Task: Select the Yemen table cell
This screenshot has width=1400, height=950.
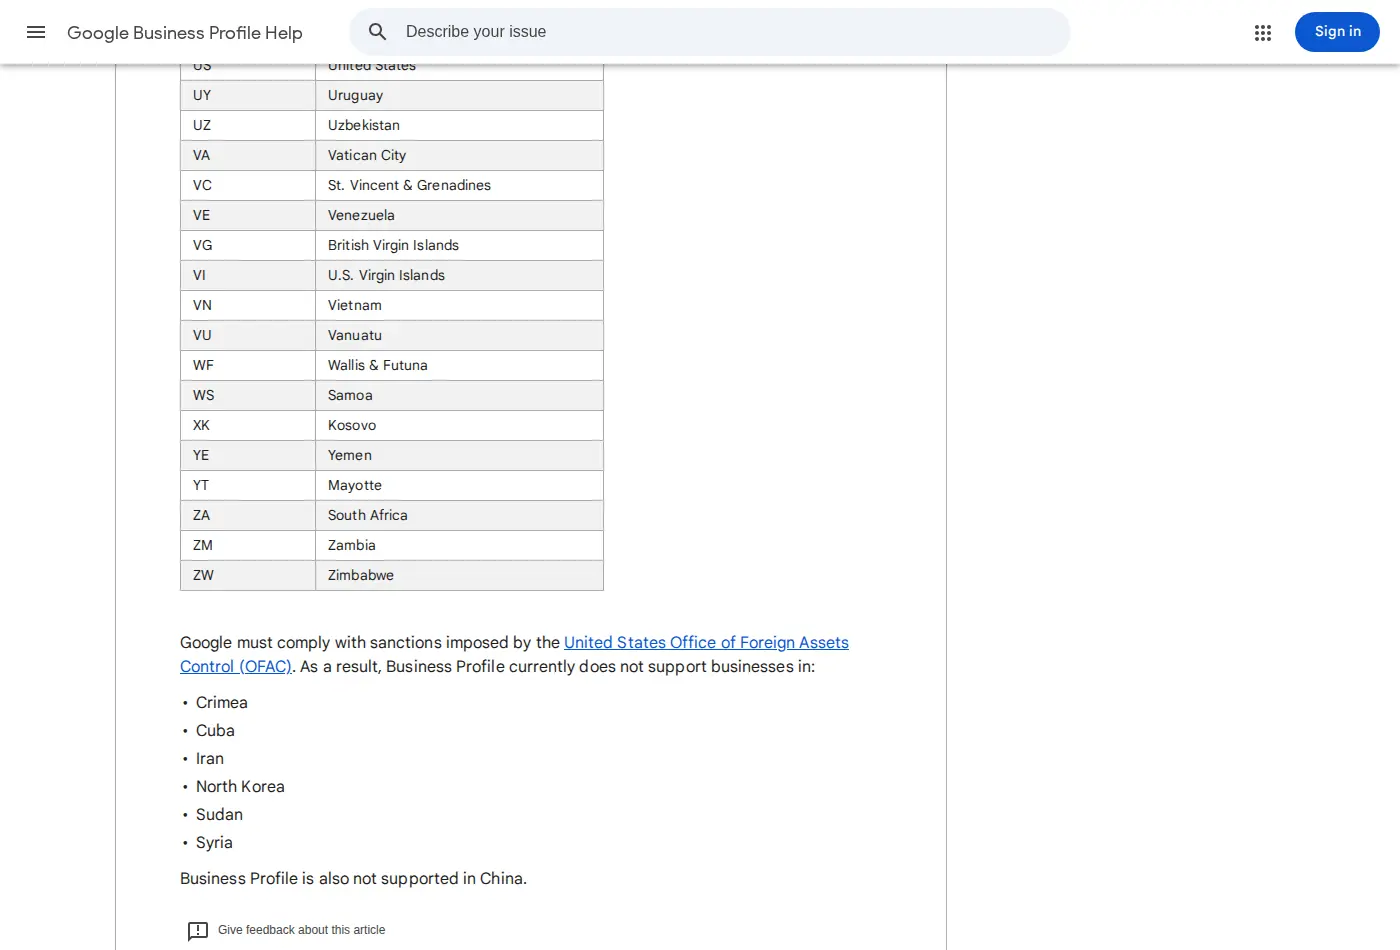Action: click(x=459, y=455)
